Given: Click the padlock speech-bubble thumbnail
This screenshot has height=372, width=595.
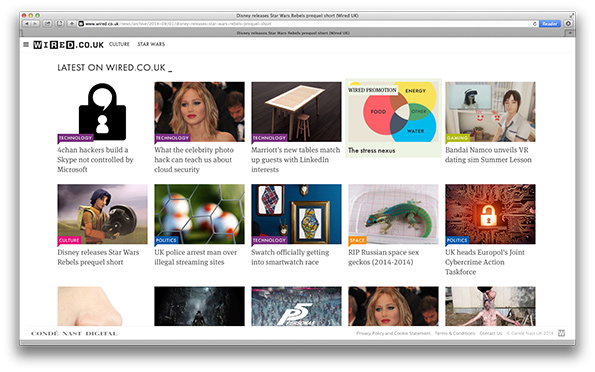Looking at the screenshot, I should pos(102,112).
